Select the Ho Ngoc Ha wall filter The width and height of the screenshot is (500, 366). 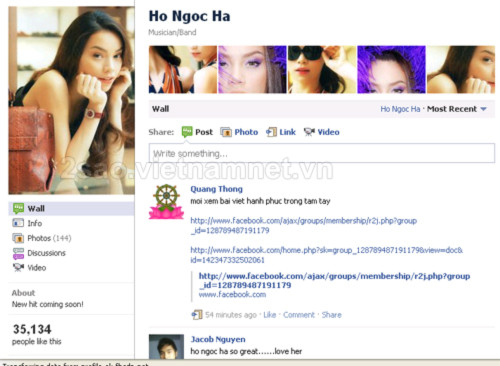(x=400, y=109)
